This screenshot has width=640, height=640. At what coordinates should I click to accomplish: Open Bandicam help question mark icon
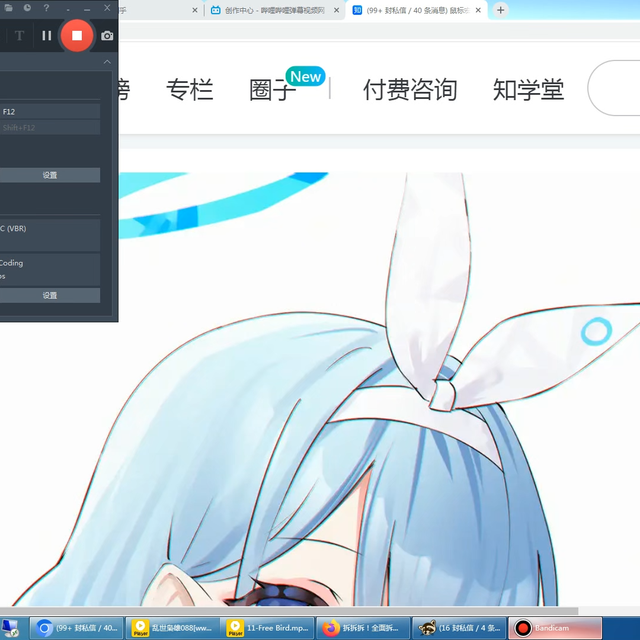[46, 8]
